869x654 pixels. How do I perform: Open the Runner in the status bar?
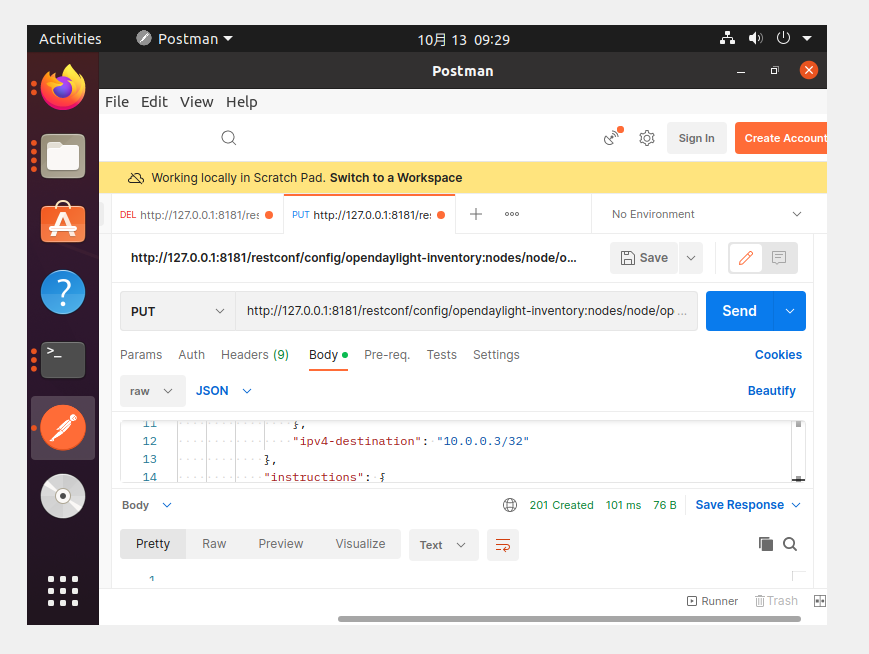712,601
